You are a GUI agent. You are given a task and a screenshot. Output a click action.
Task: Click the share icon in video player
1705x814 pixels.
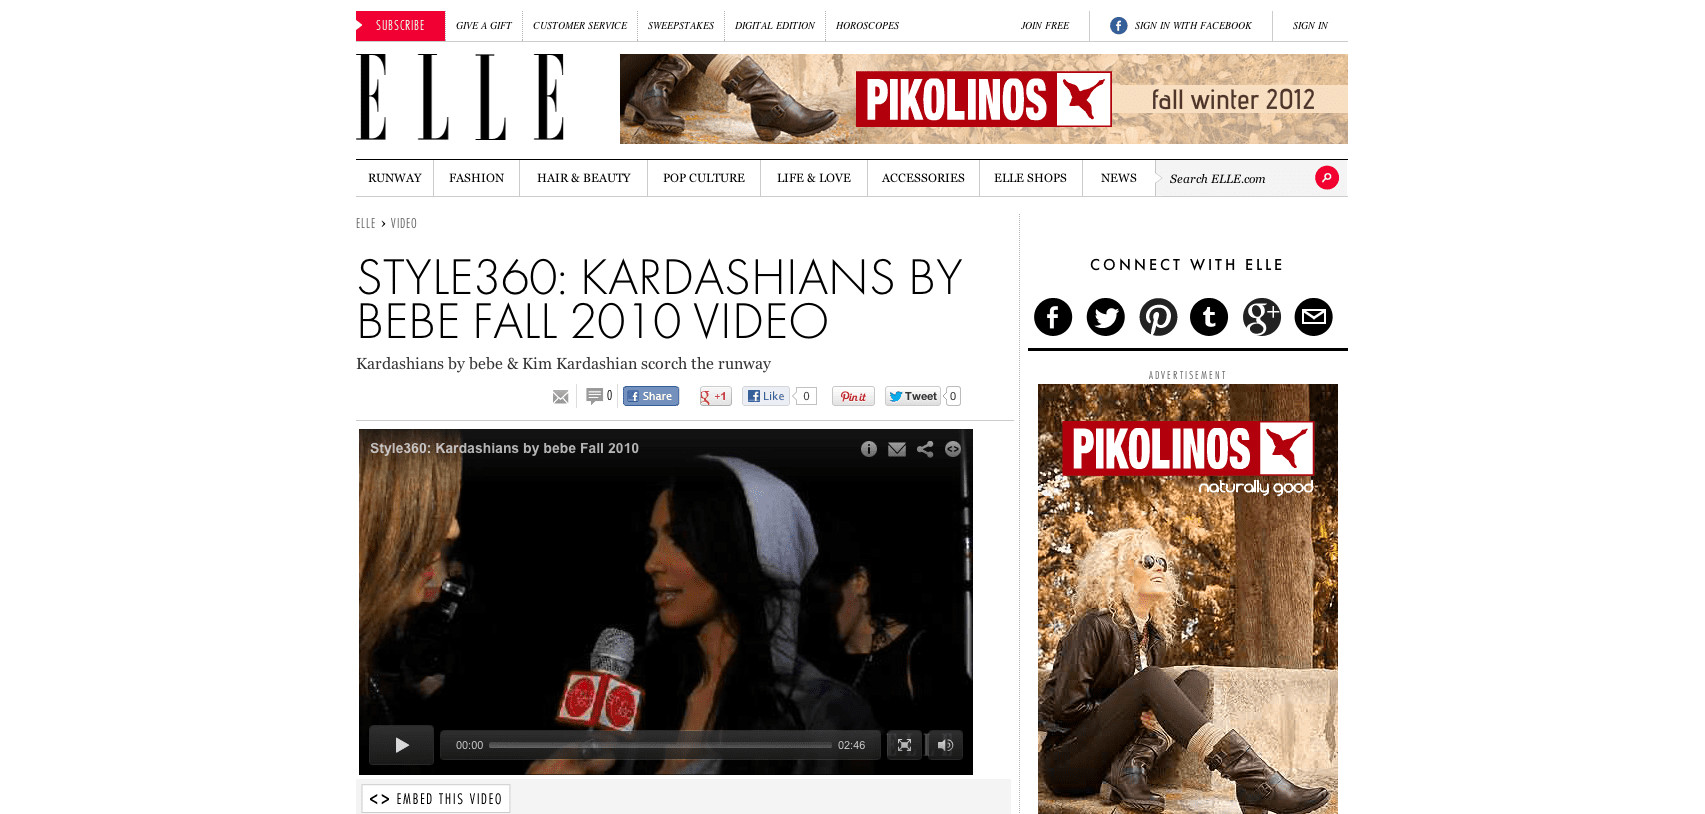pyautogui.click(x=925, y=449)
